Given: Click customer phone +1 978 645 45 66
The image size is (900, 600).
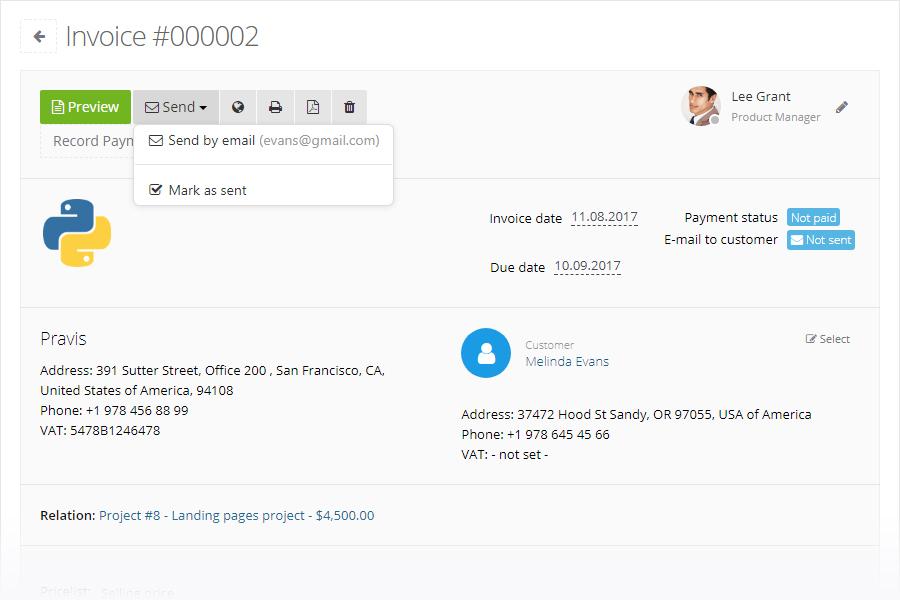Looking at the screenshot, I should pos(558,435).
